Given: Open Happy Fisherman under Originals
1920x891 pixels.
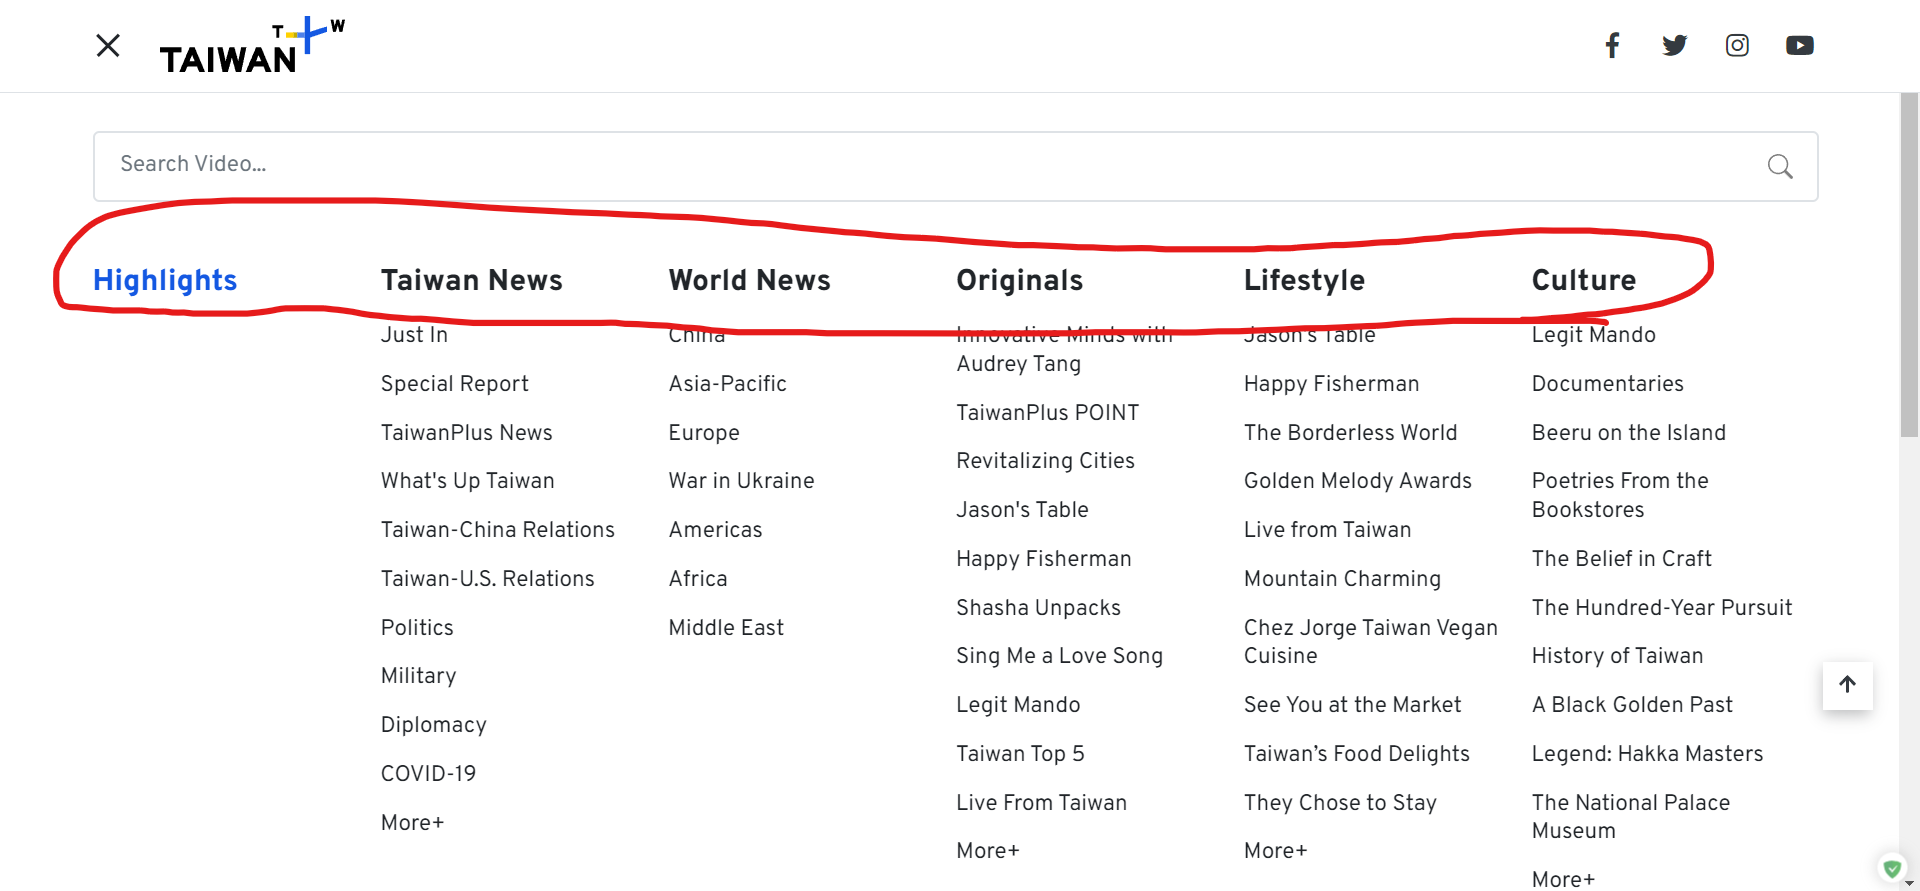Looking at the screenshot, I should click(1044, 558).
